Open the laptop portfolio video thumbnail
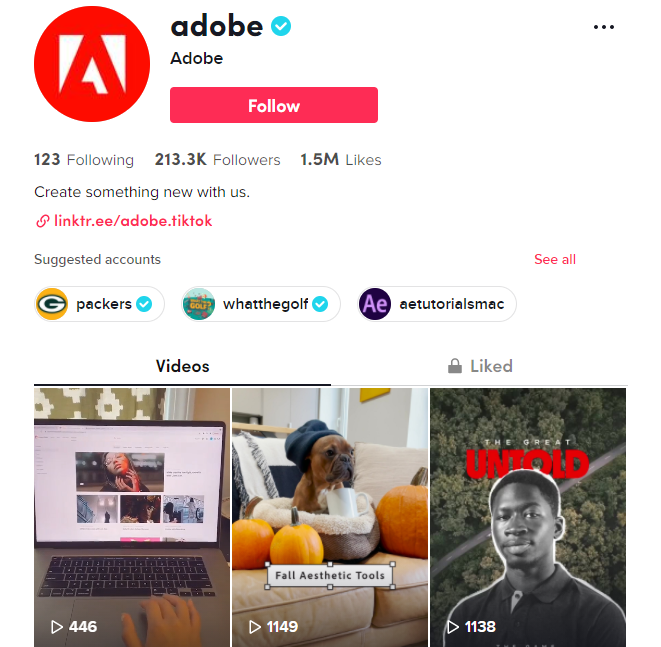The width and height of the screenshot is (661, 647). [x=132, y=517]
